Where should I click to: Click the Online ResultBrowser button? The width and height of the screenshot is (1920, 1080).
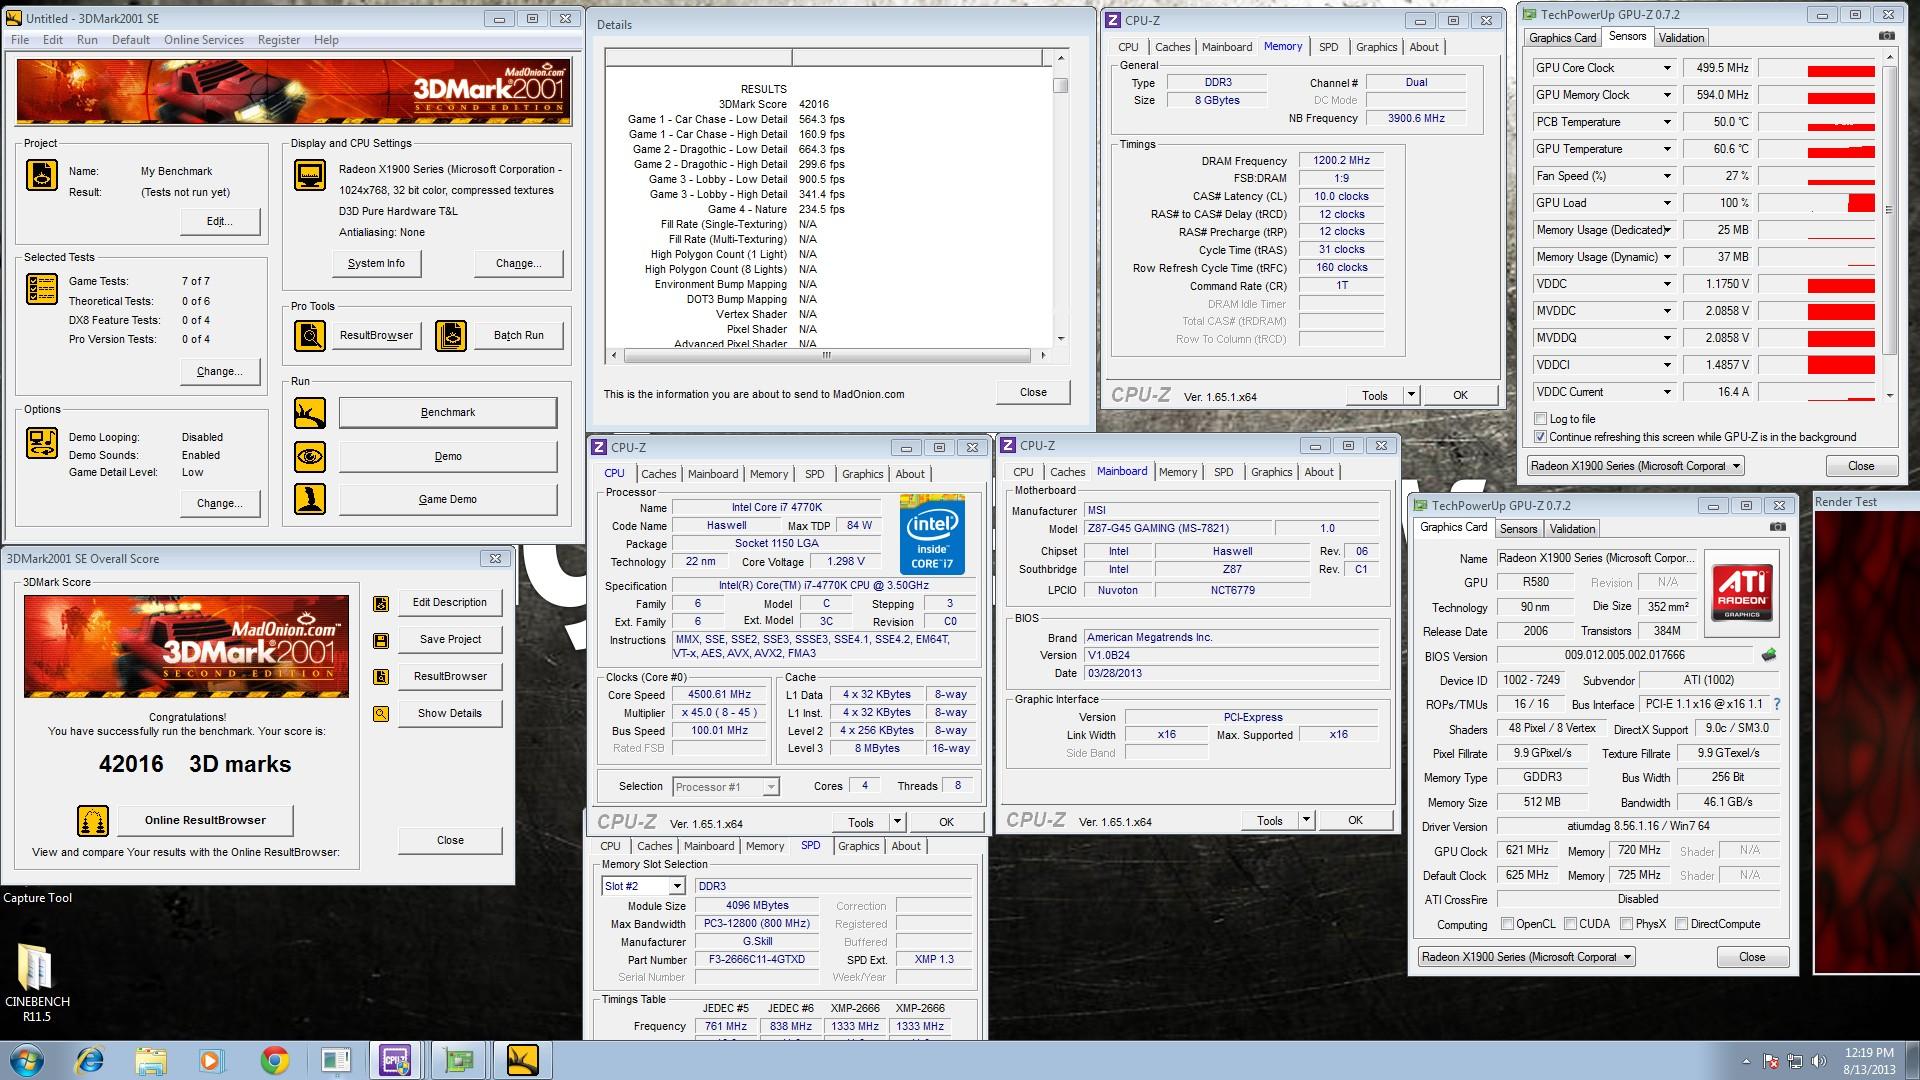point(205,820)
